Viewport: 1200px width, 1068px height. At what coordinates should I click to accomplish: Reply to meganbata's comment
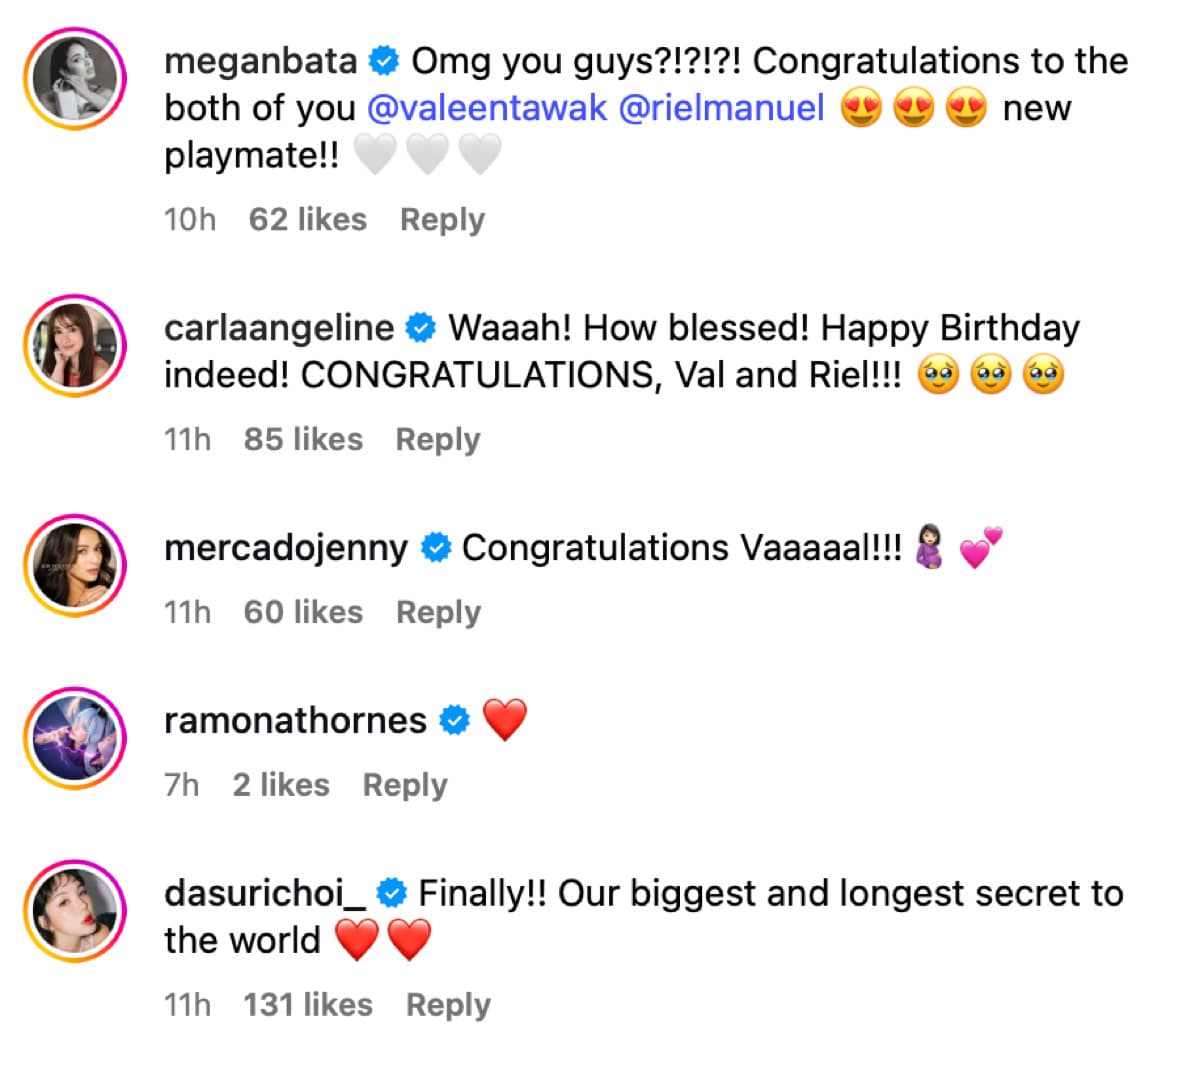point(442,220)
